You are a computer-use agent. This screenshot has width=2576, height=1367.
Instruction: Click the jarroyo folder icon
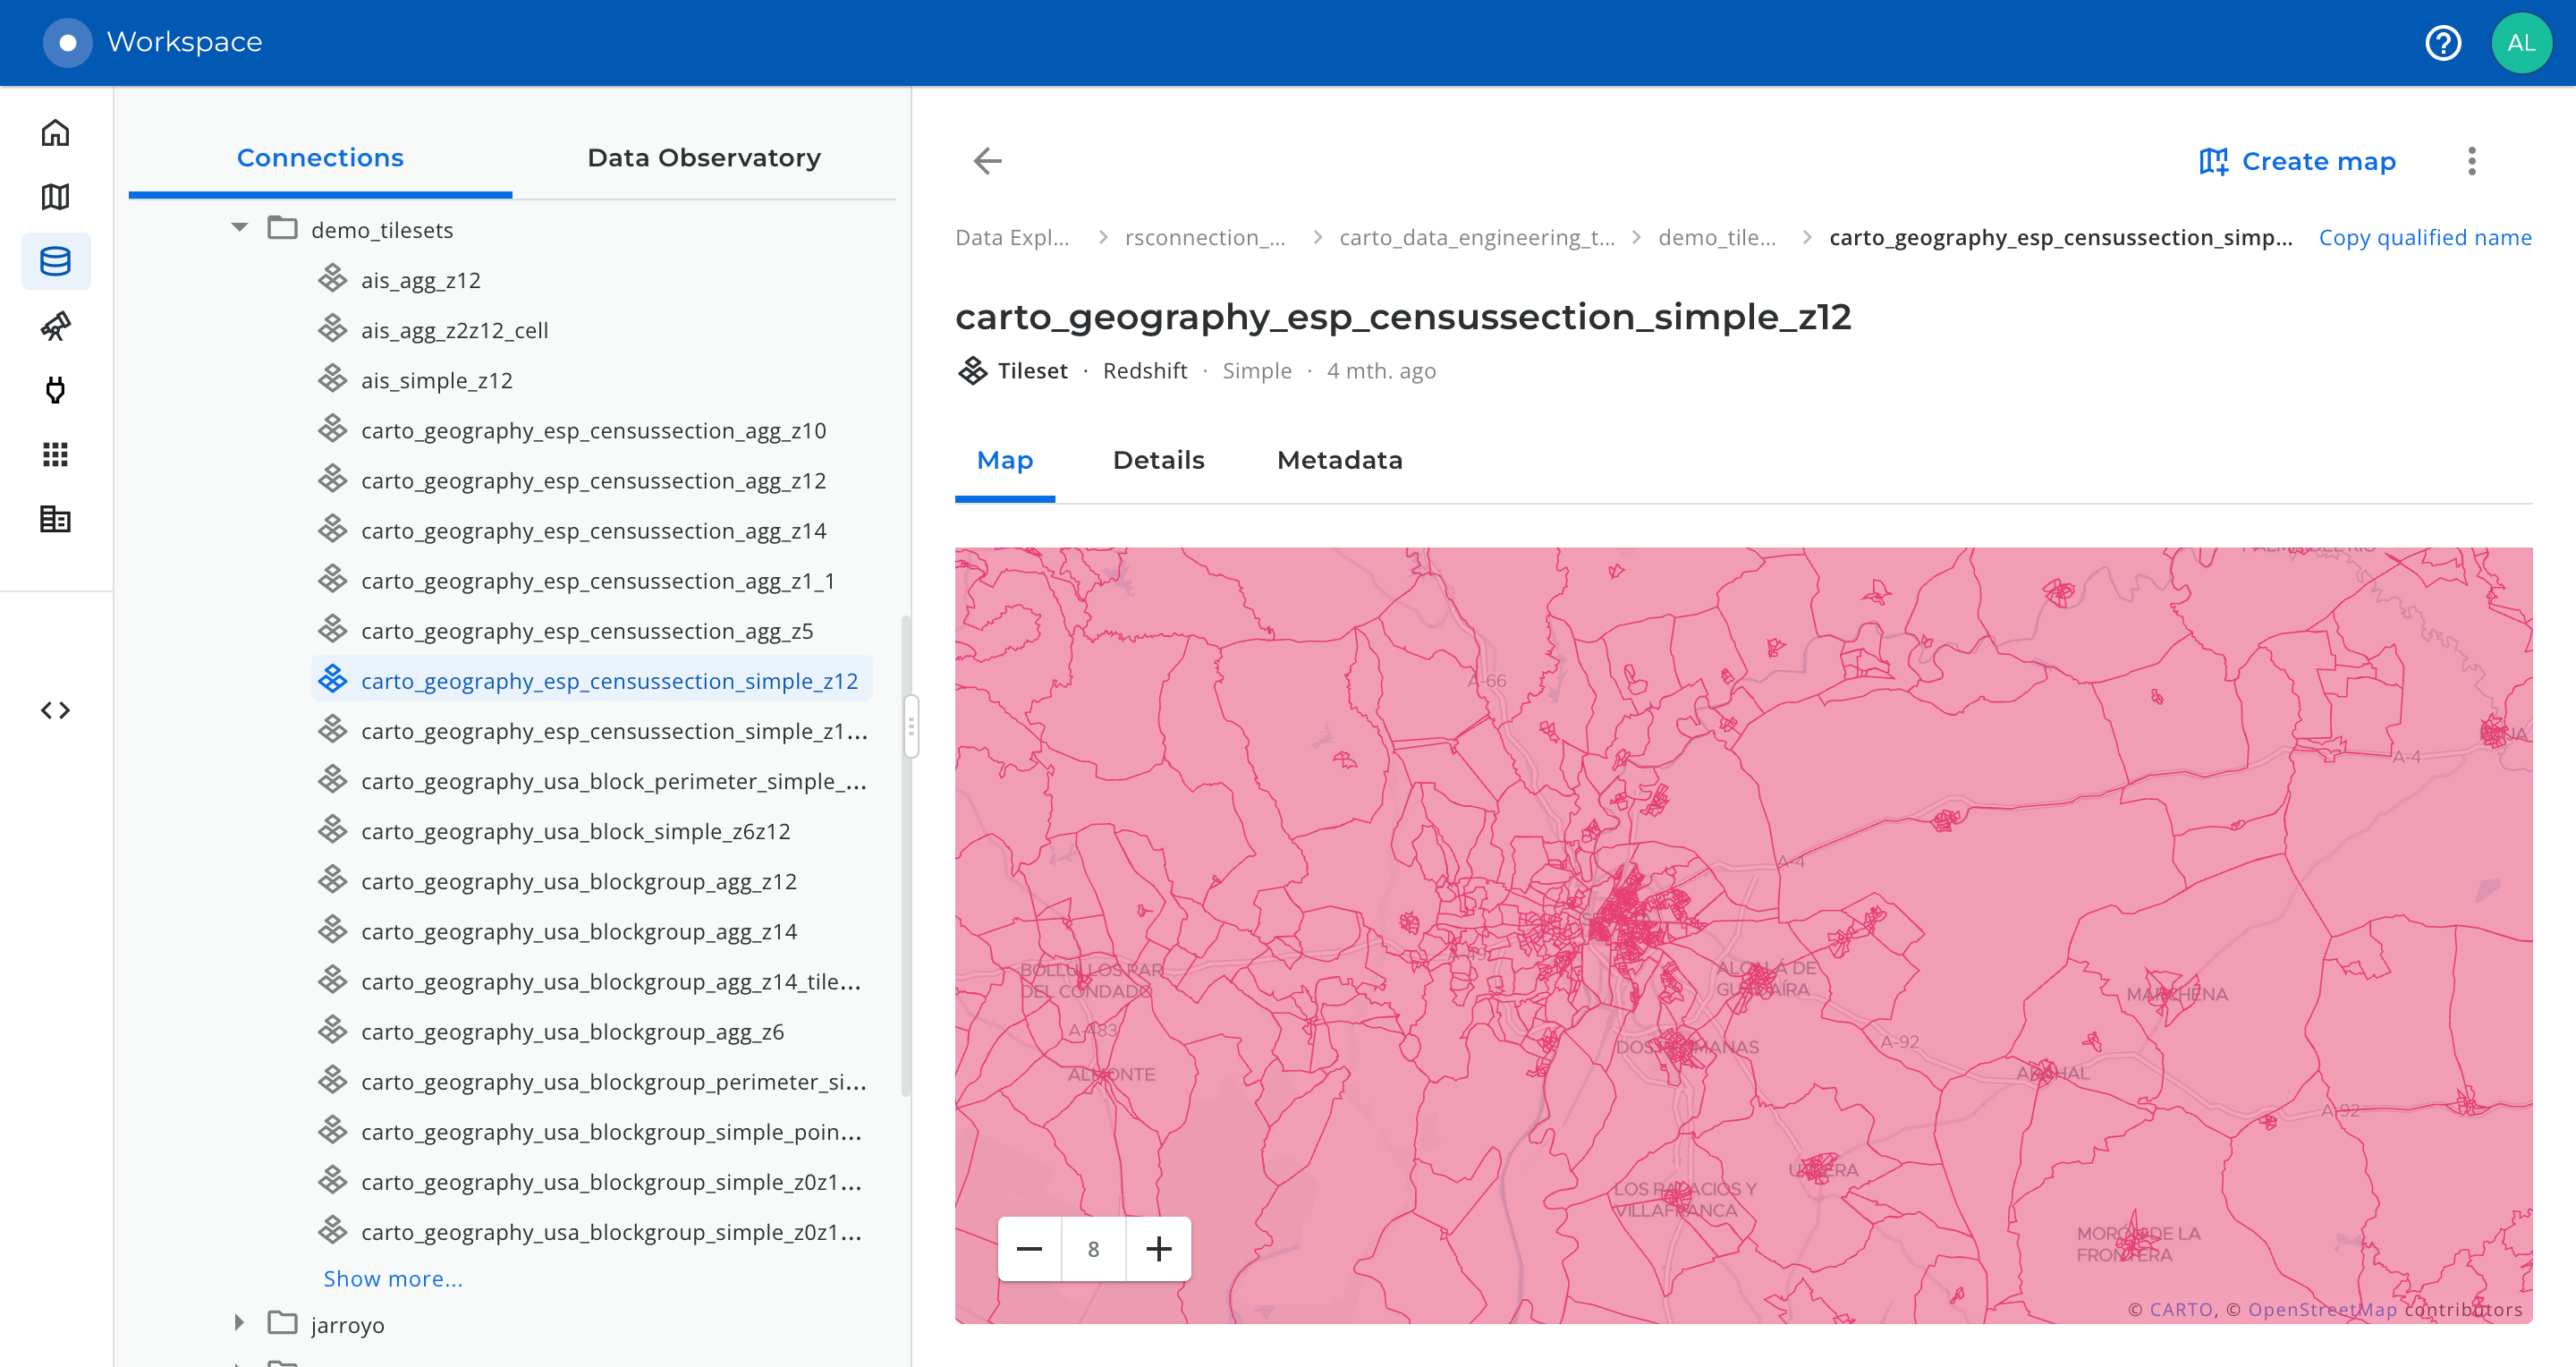tap(282, 1323)
